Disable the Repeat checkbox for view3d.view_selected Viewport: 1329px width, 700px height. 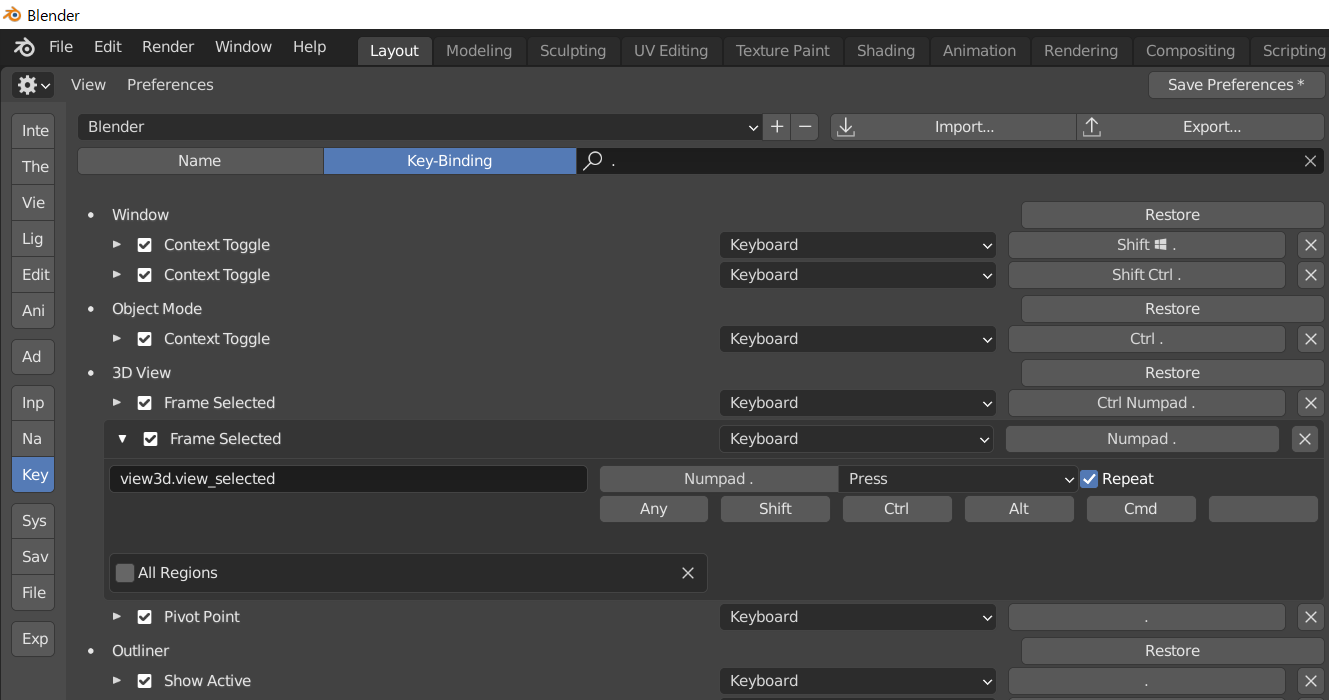pyautogui.click(x=1088, y=478)
